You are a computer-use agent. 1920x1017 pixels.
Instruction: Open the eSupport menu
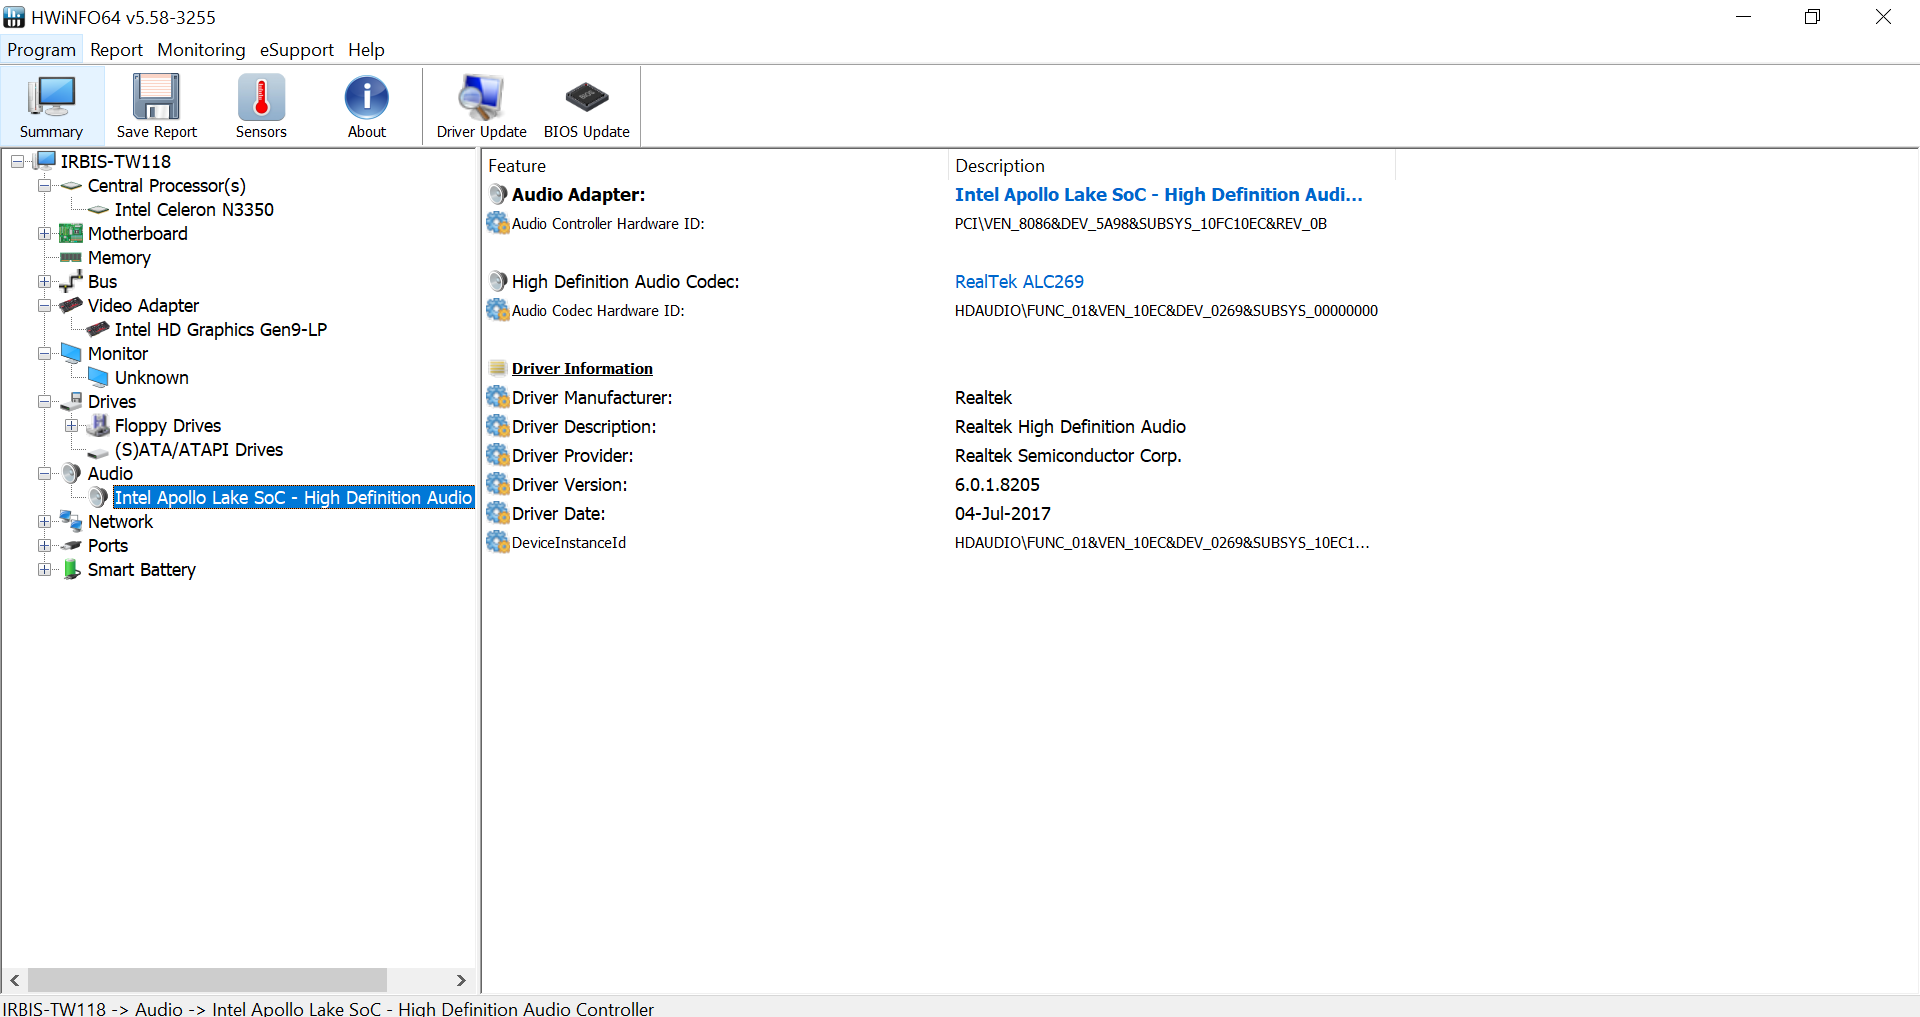point(296,50)
